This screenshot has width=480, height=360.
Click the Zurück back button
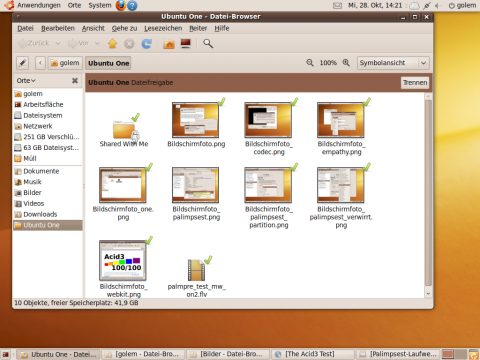point(34,43)
